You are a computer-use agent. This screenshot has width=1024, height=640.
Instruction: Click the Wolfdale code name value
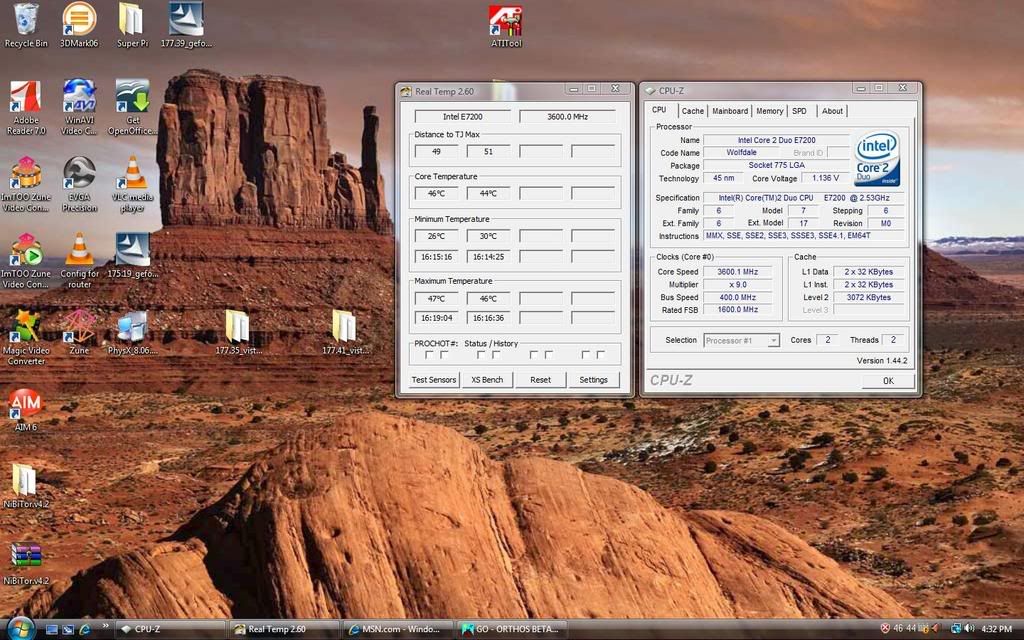(x=741, y=152)
